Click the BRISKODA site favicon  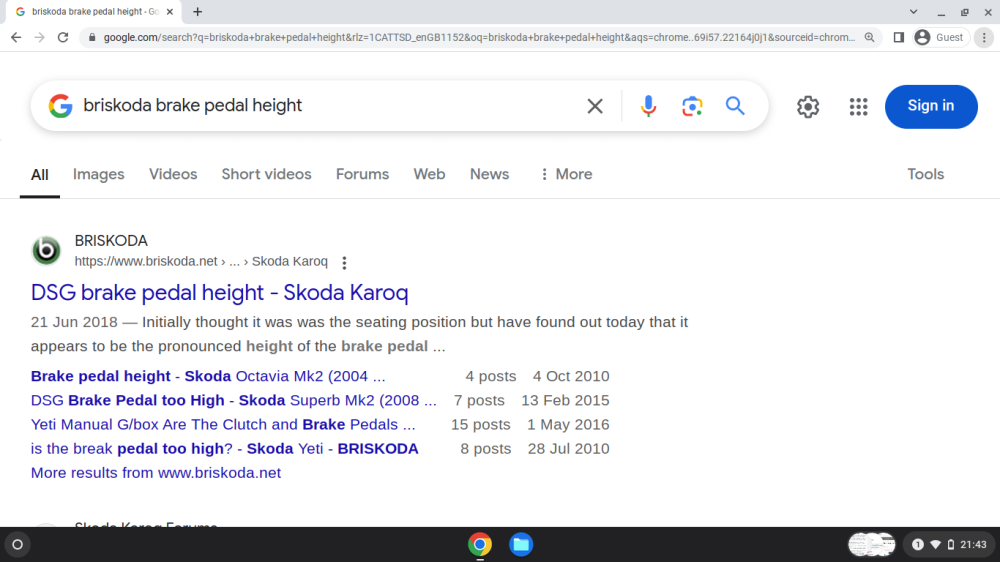coord(47,250)
